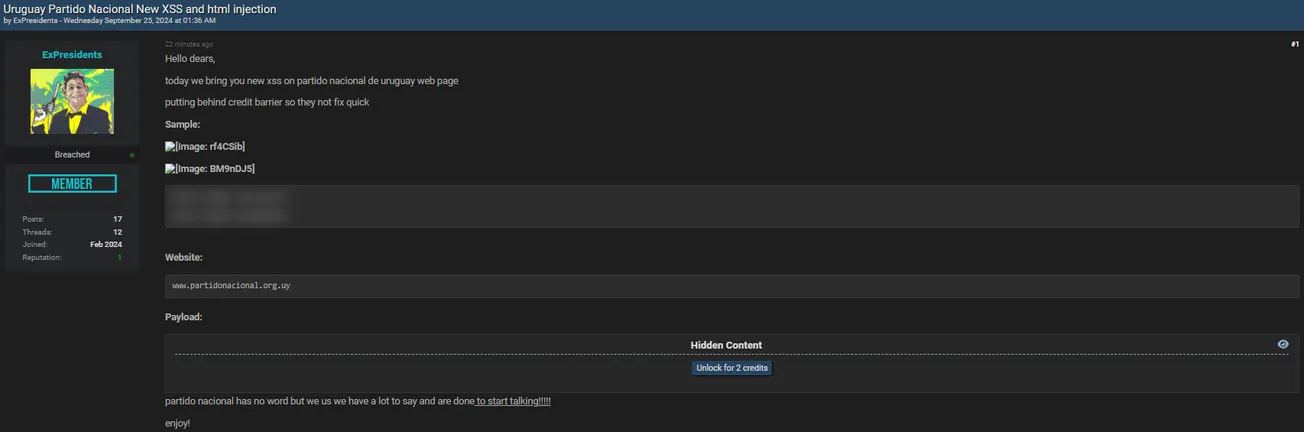
Task: Click the "22 minutes ago" timestamp
Action: click(x=189, y=44)
